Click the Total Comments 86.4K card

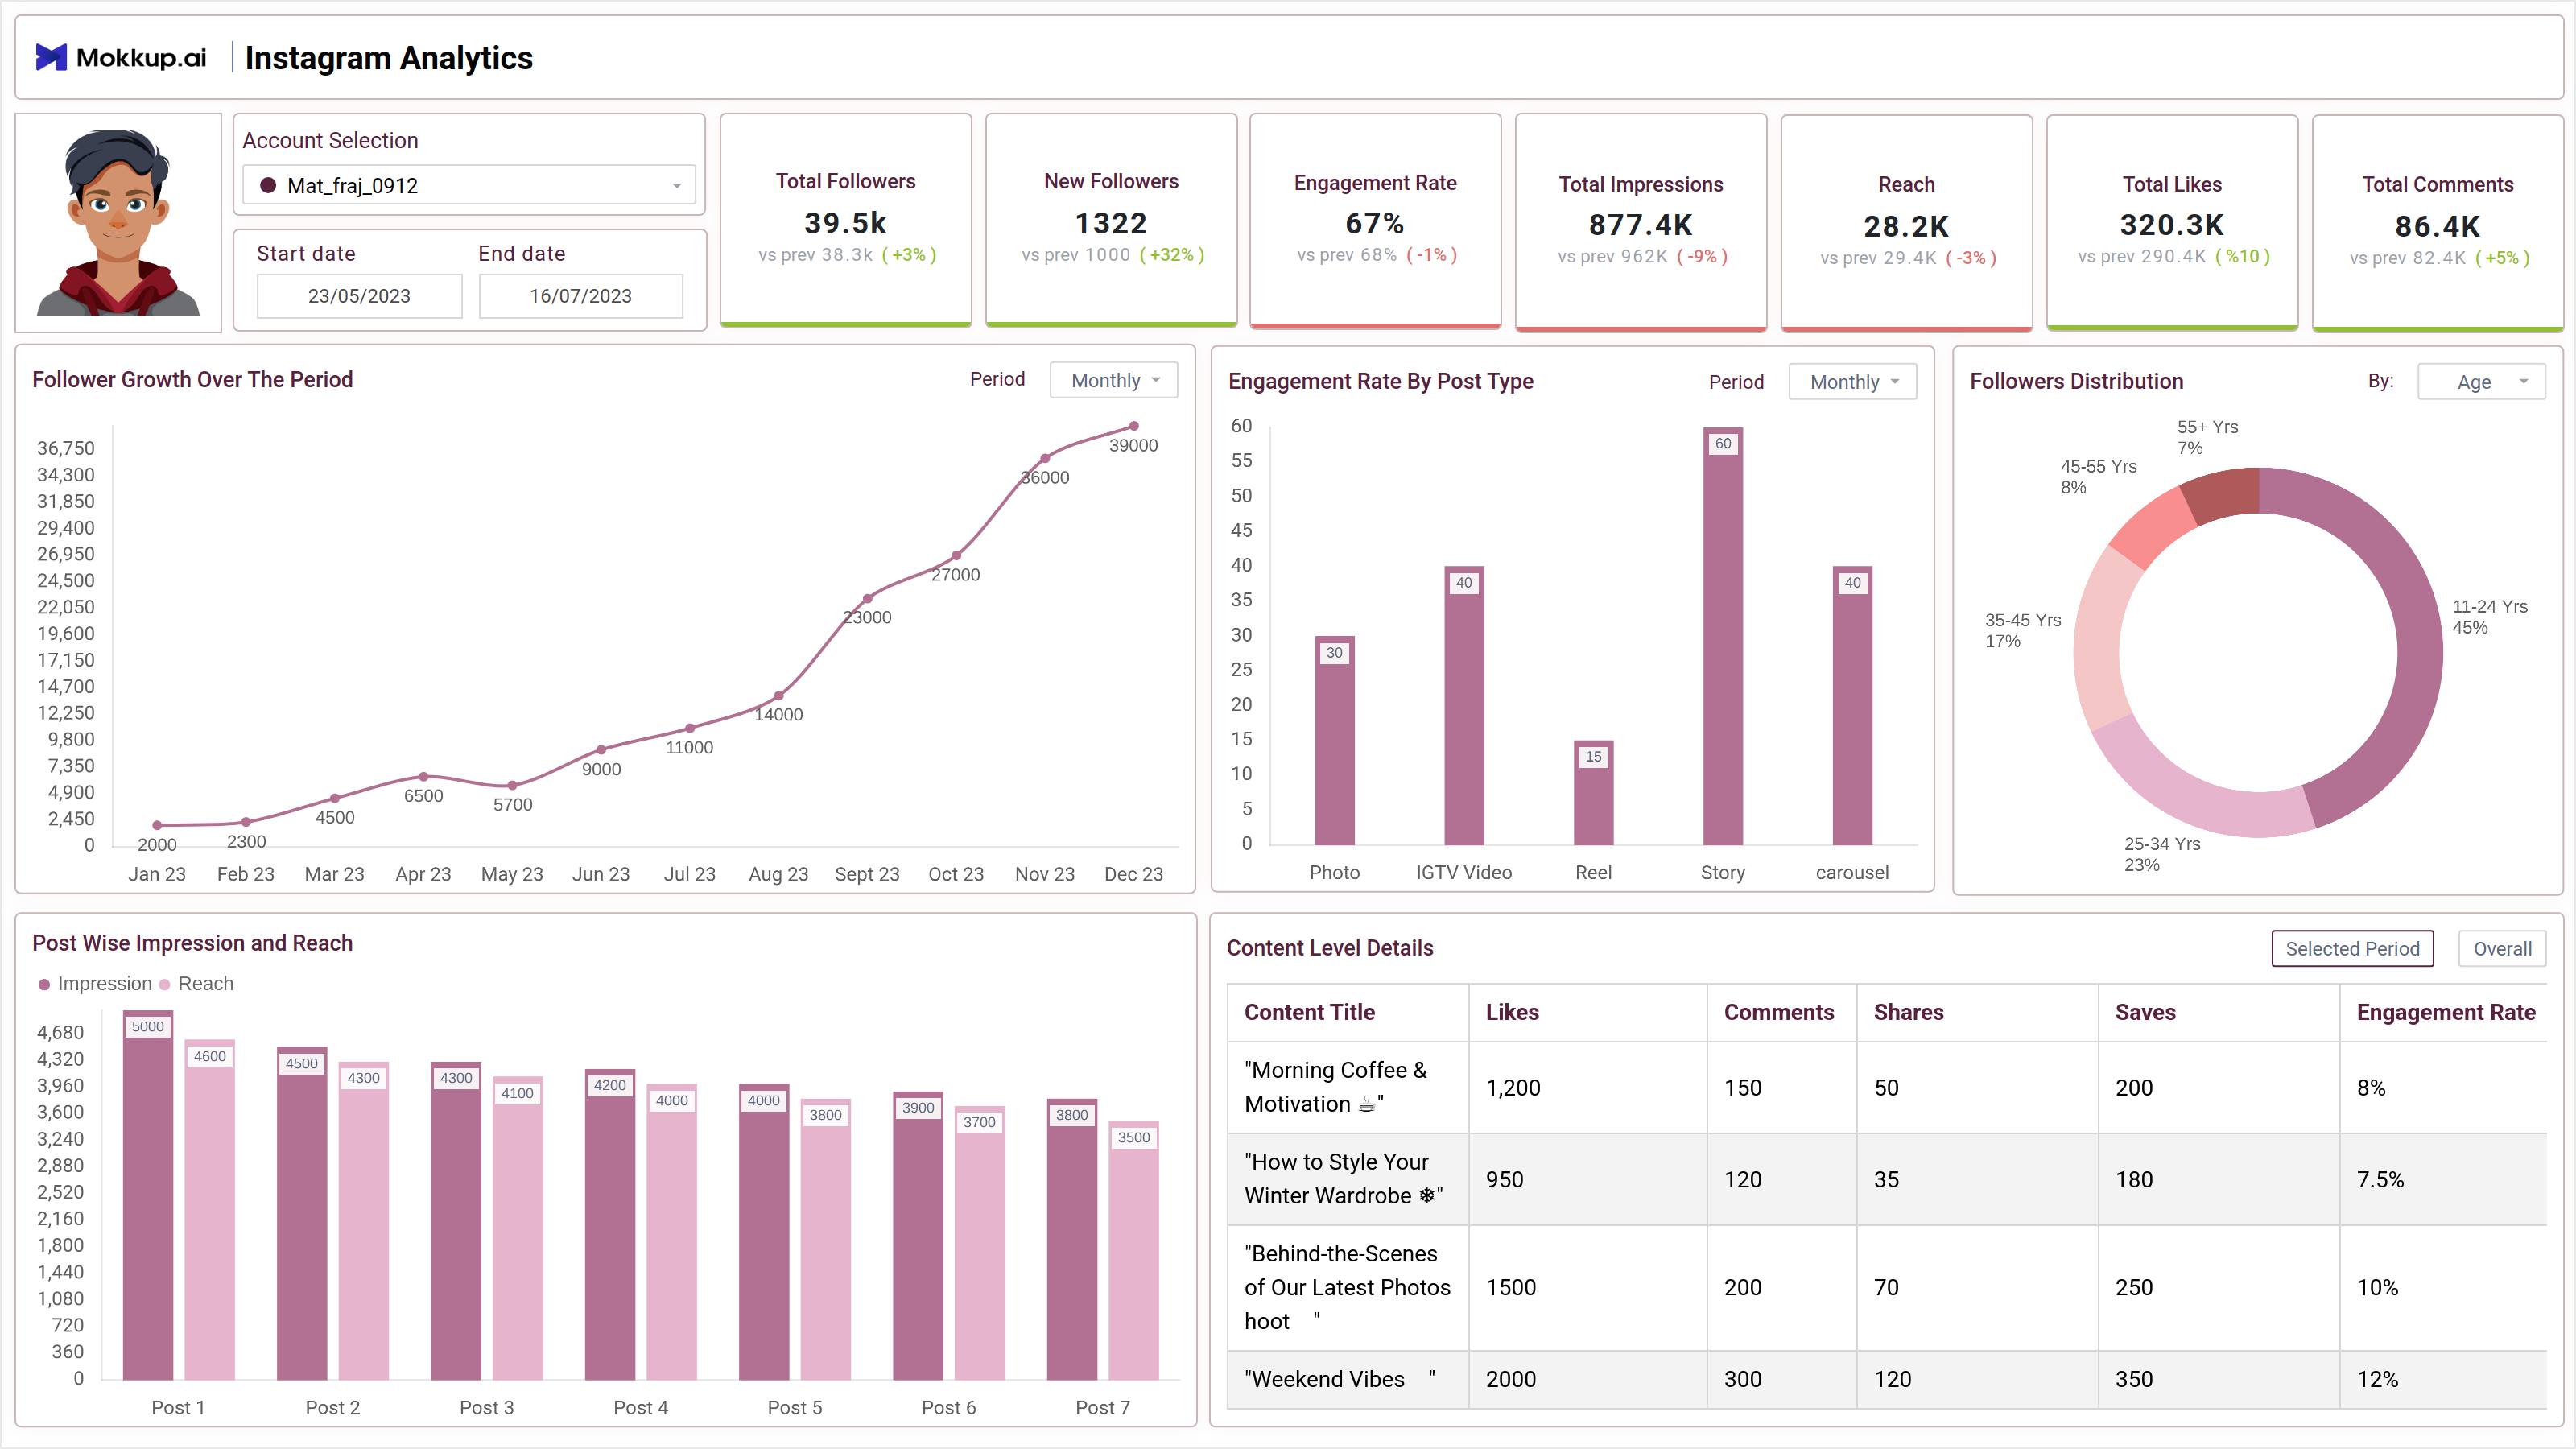(2438, 222)
